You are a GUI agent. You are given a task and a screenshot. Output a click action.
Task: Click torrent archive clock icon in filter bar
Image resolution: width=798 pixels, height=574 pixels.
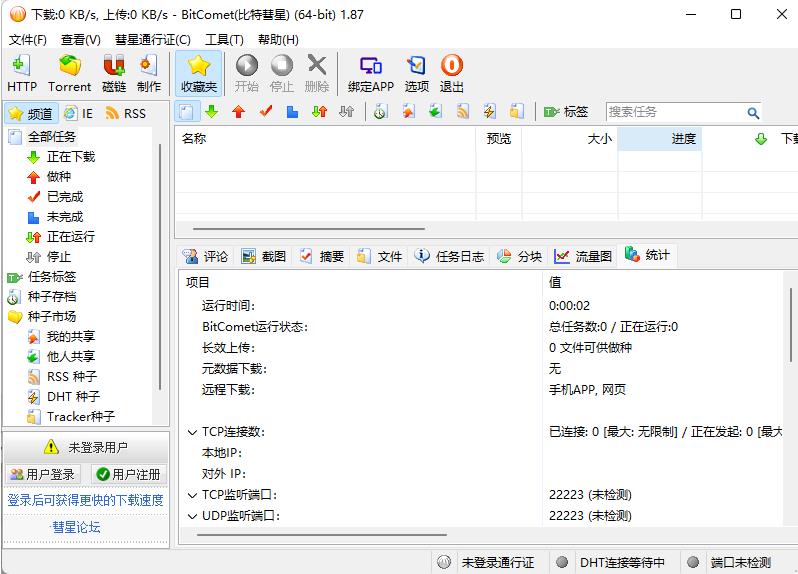(x=380, y=111)
